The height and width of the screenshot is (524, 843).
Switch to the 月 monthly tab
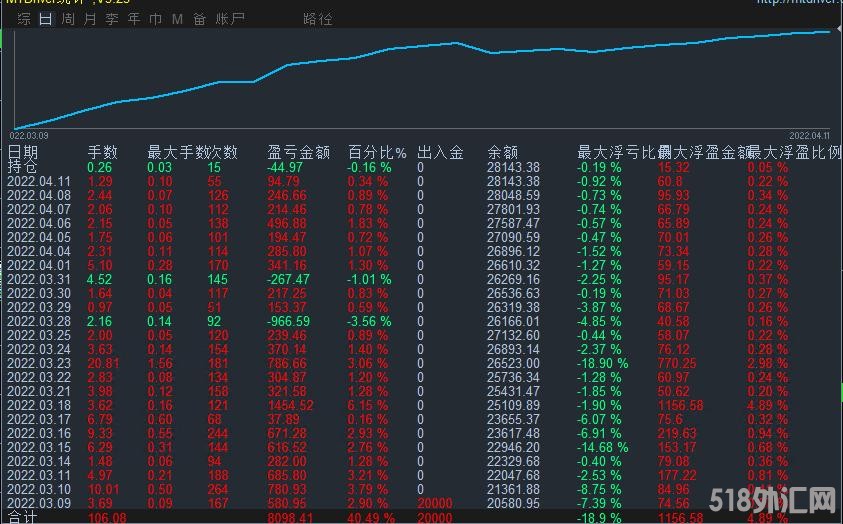(90, 19)
